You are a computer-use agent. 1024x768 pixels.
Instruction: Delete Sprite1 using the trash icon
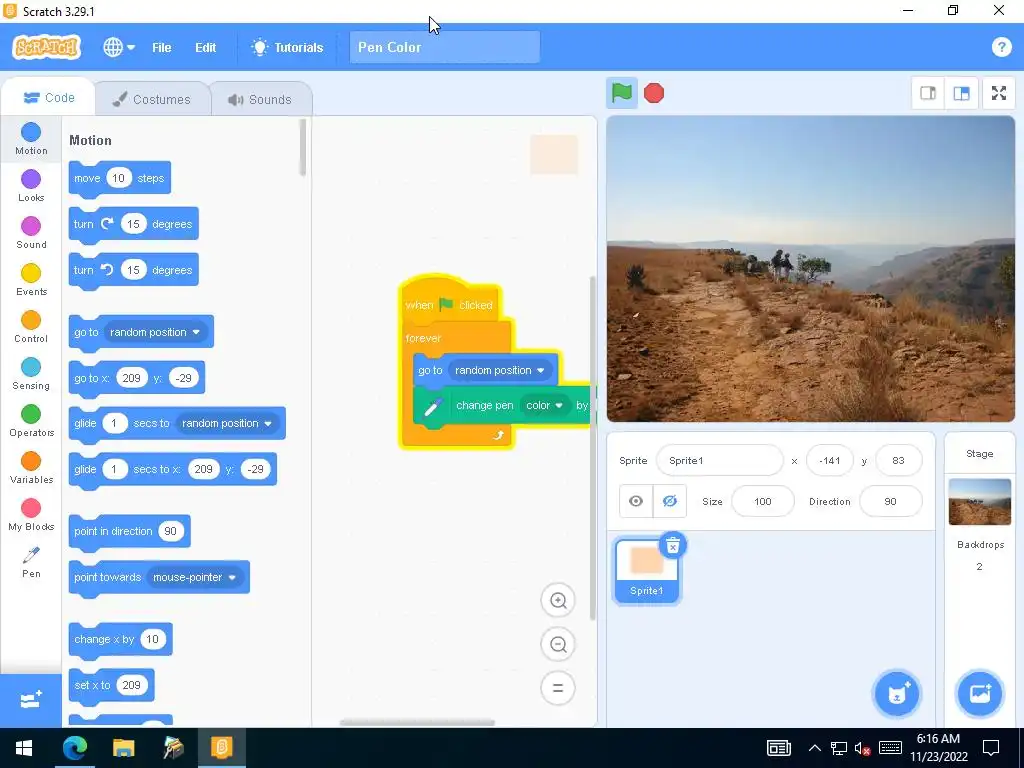click(673, 545)
